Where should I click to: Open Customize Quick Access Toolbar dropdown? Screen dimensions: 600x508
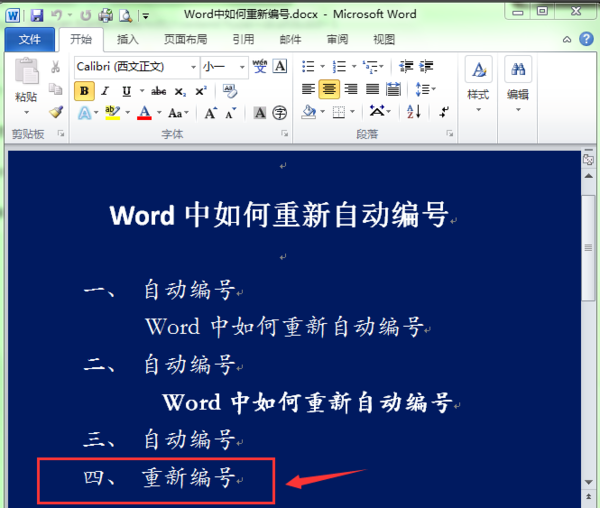[x=146, y=16]
